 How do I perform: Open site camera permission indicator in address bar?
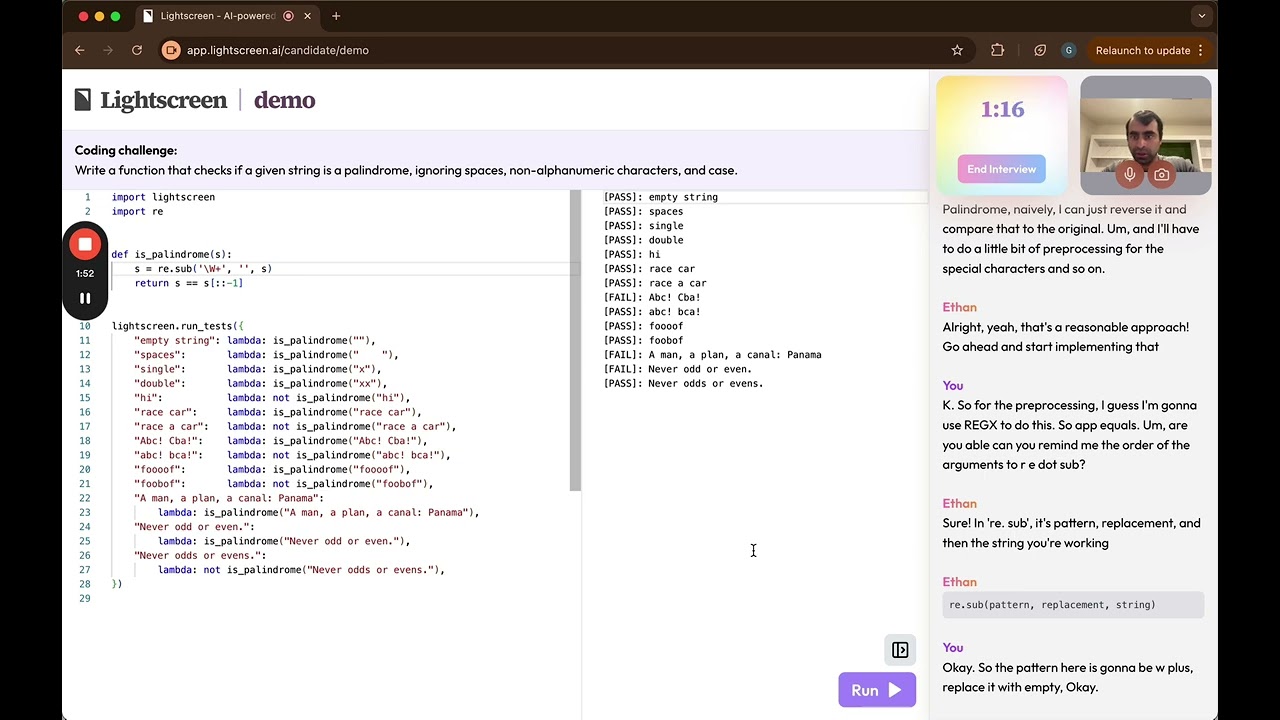tap(171, 50)
